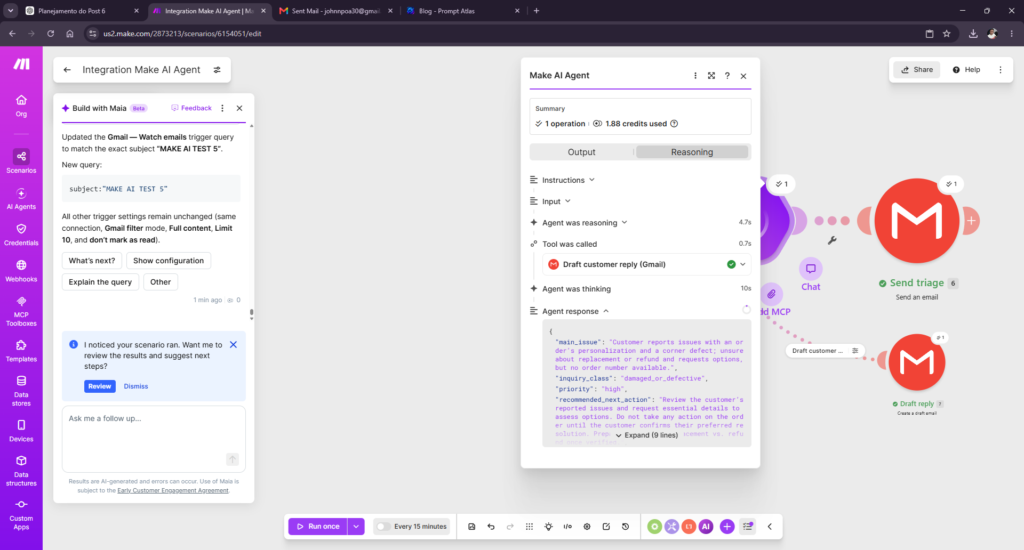Open a new browser tab
Viewport: 1024px width, 550px height.
(536, 11)
